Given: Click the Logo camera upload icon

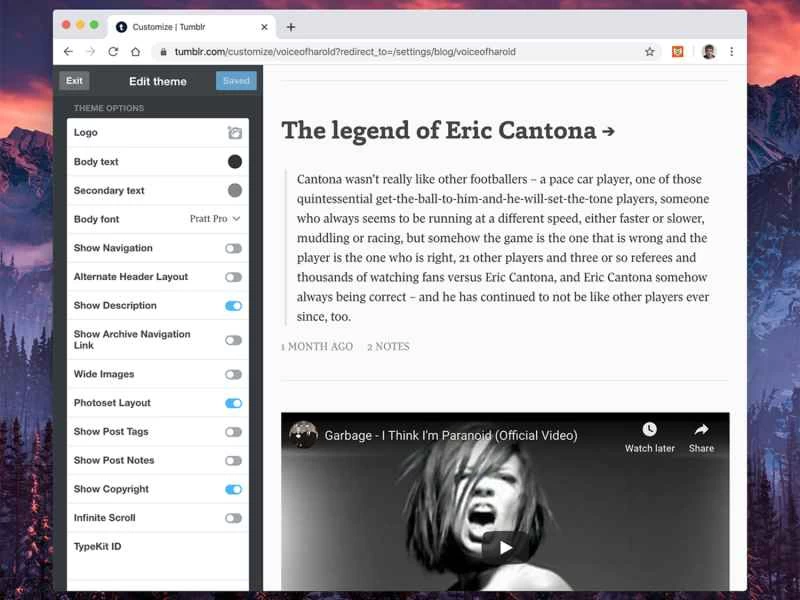Looking at the screenshot, I should pos(234,132).
